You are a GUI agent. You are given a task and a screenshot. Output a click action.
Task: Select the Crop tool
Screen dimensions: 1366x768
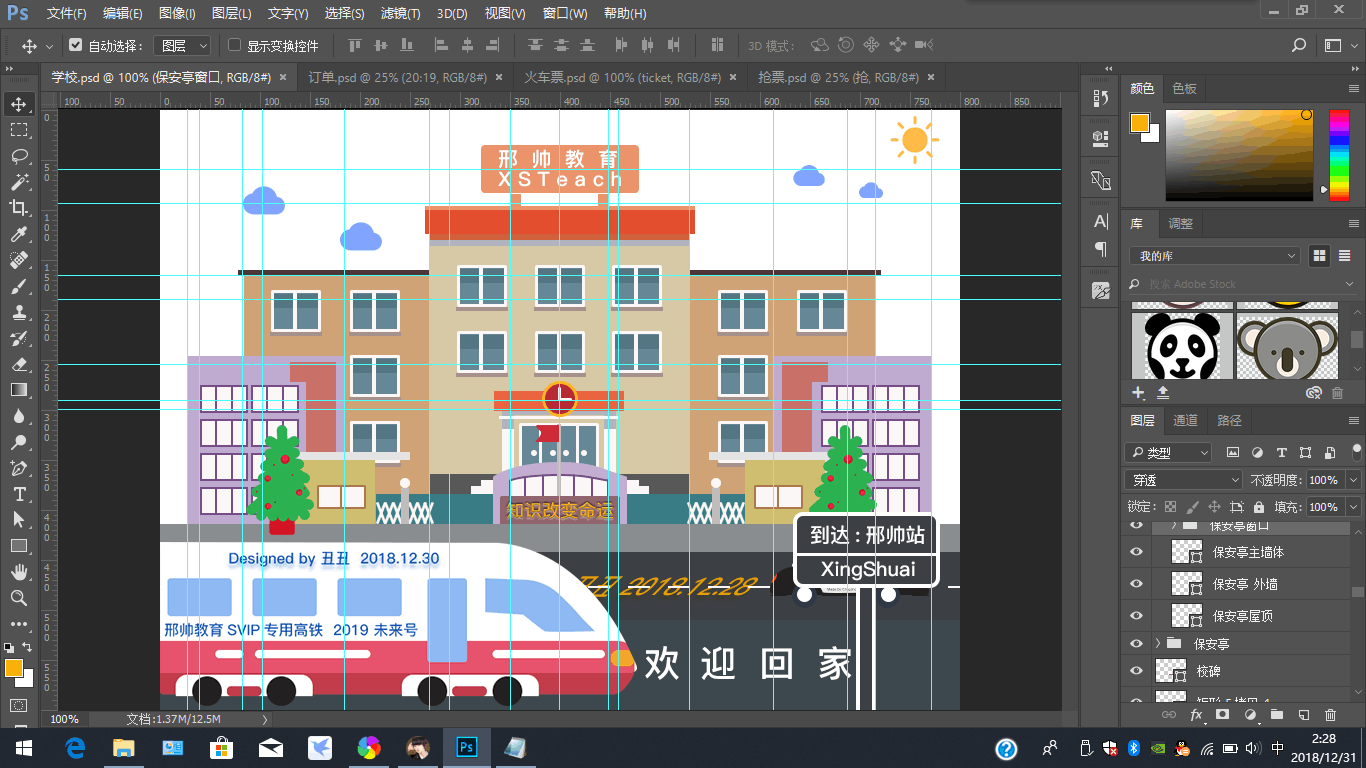pos(19,208)
